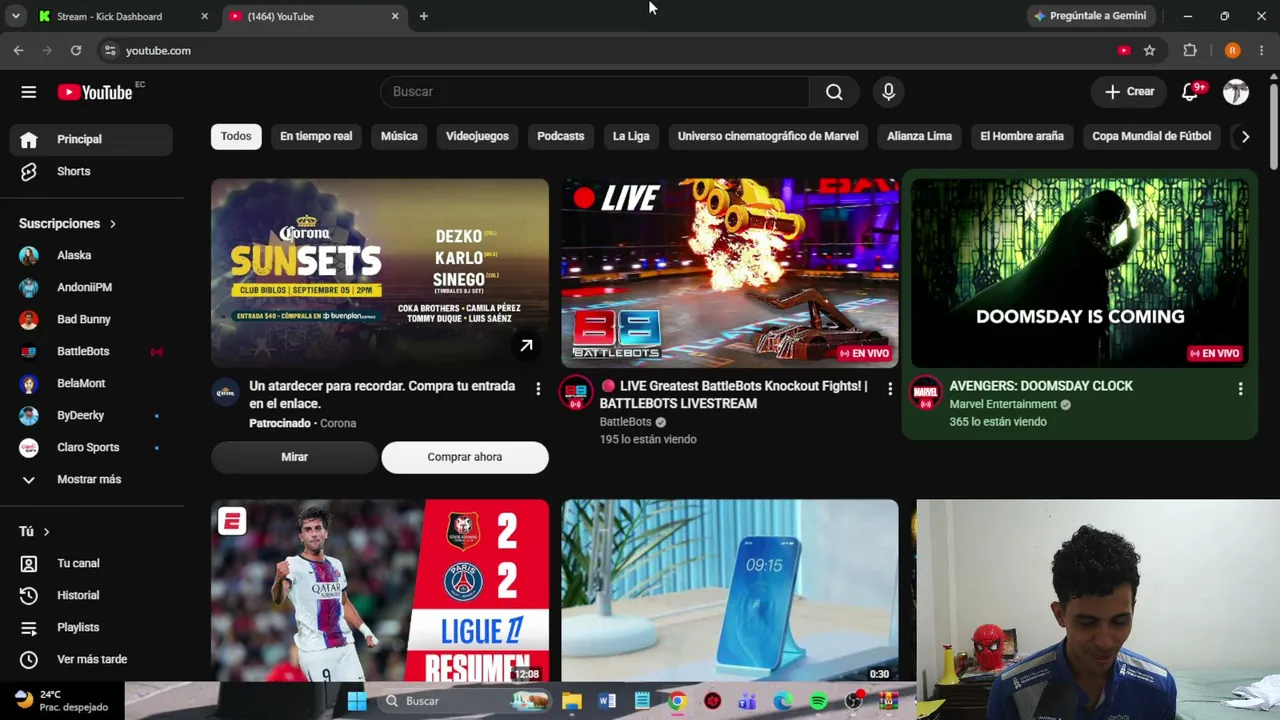Expand the Suscripciones section

(x=68, y=223)
